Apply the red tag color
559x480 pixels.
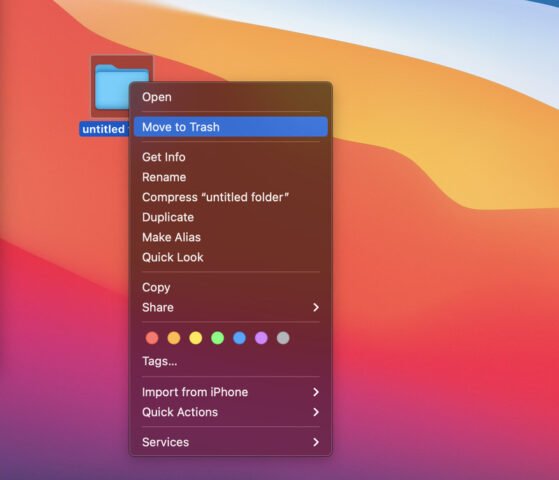152,338
